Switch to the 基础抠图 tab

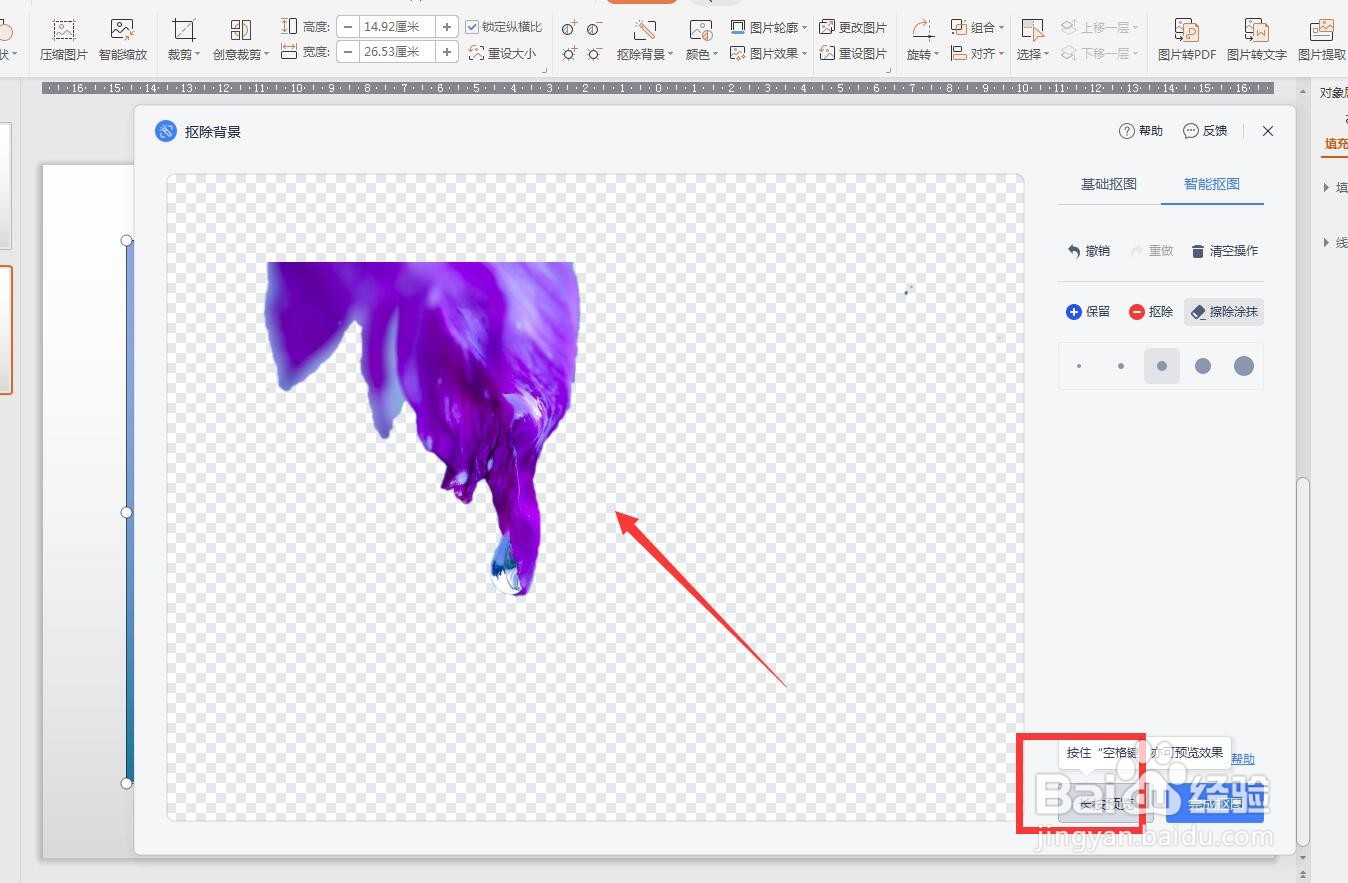1109,184
